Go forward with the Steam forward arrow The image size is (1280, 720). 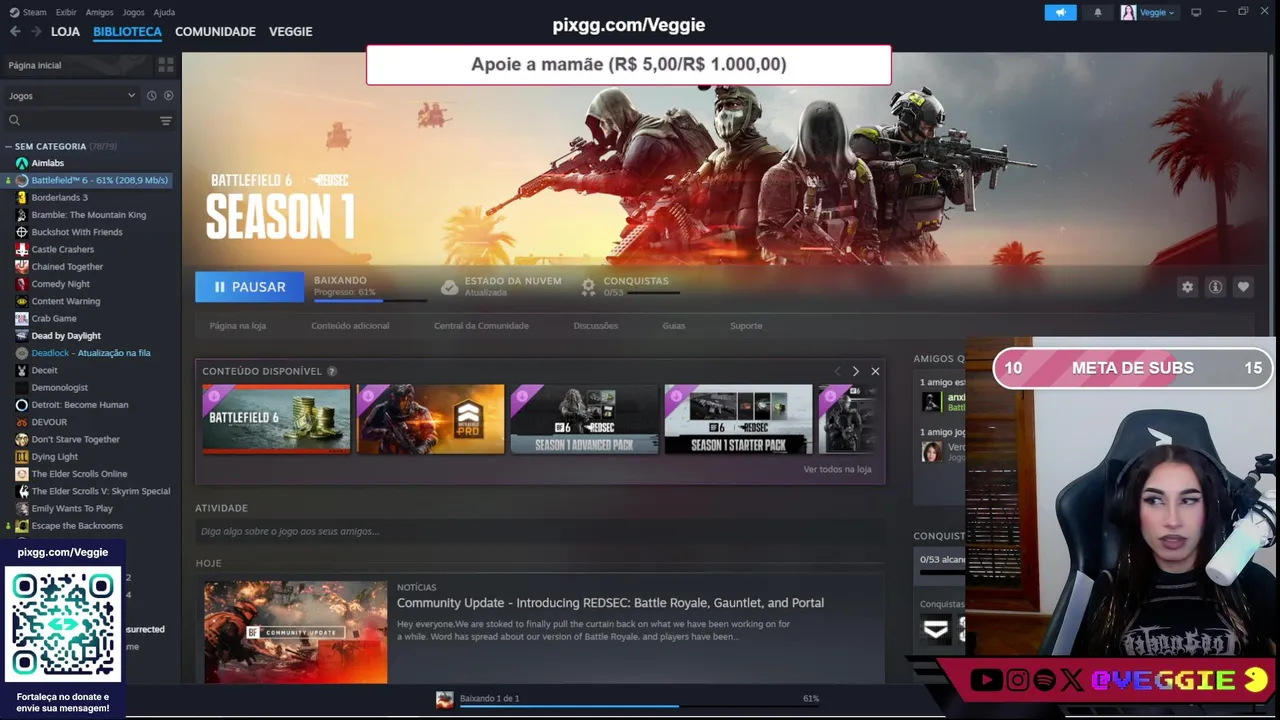tap(36, 32)
